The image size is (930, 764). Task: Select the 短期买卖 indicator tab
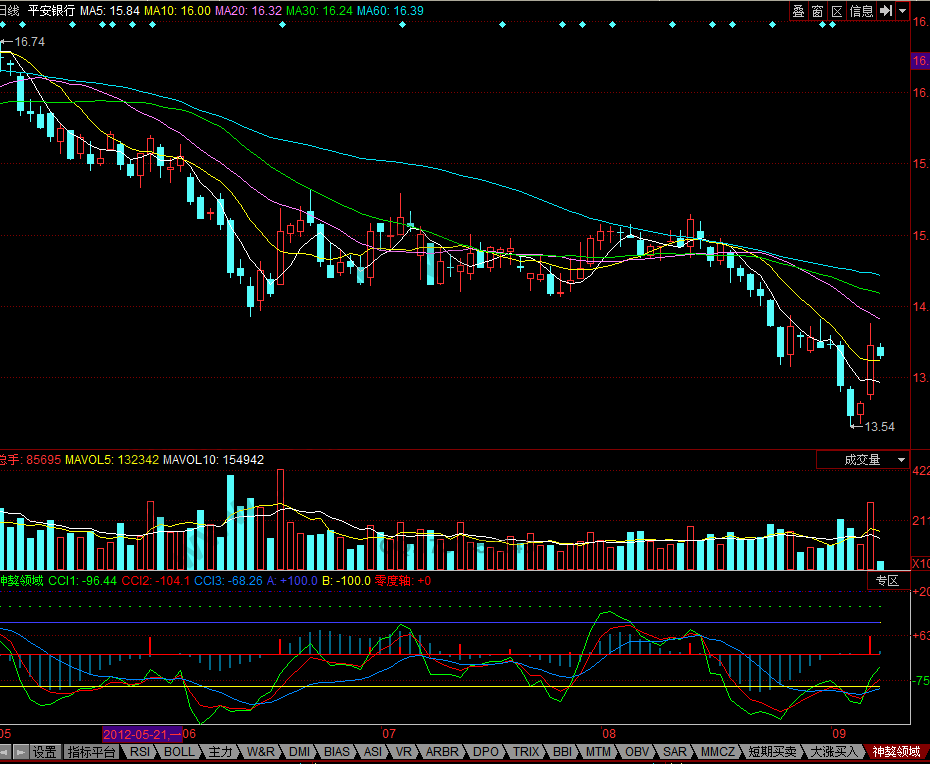click(775, 752)
